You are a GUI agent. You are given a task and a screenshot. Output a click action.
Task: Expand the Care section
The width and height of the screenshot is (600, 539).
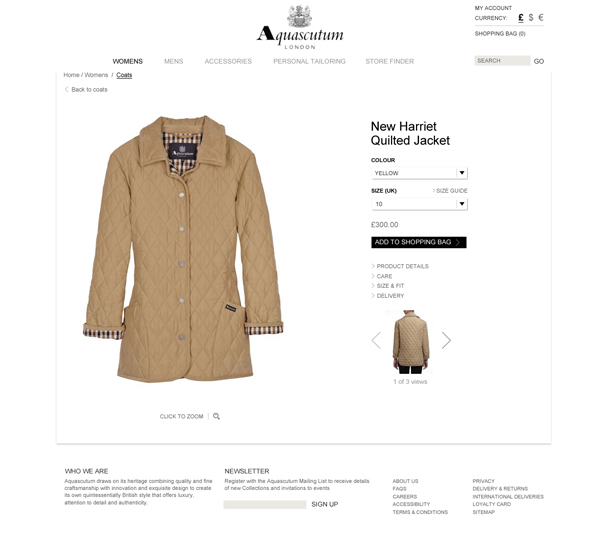382,276
